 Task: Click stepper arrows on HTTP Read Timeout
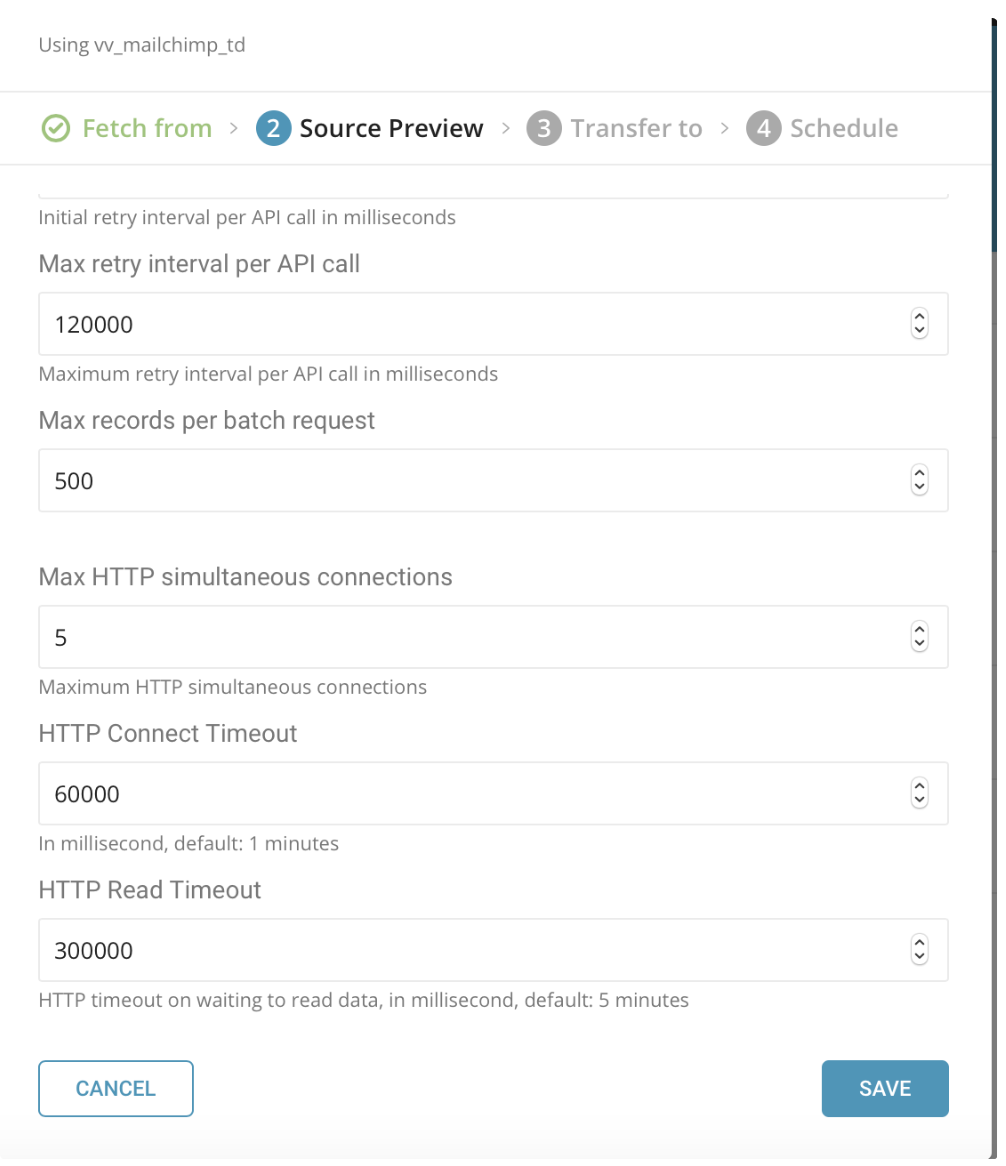click(x=920, y=950)
